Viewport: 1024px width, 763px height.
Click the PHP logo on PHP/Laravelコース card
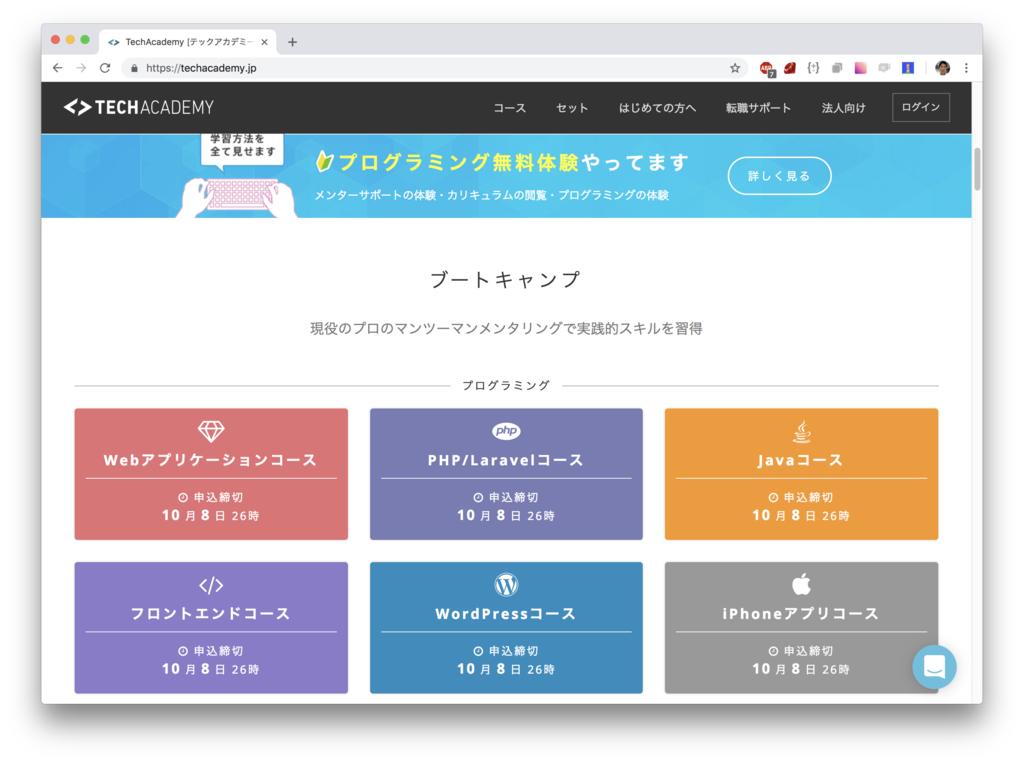506,432
